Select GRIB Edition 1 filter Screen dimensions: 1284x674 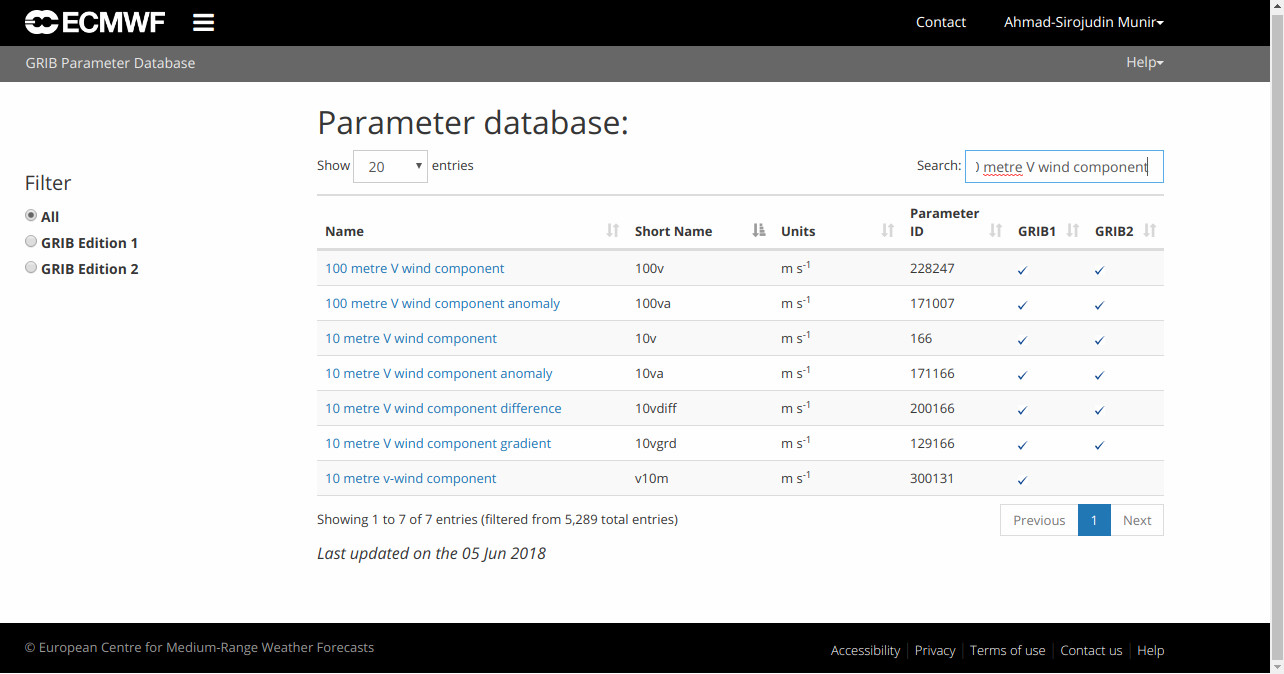click(x=31, y=242)
